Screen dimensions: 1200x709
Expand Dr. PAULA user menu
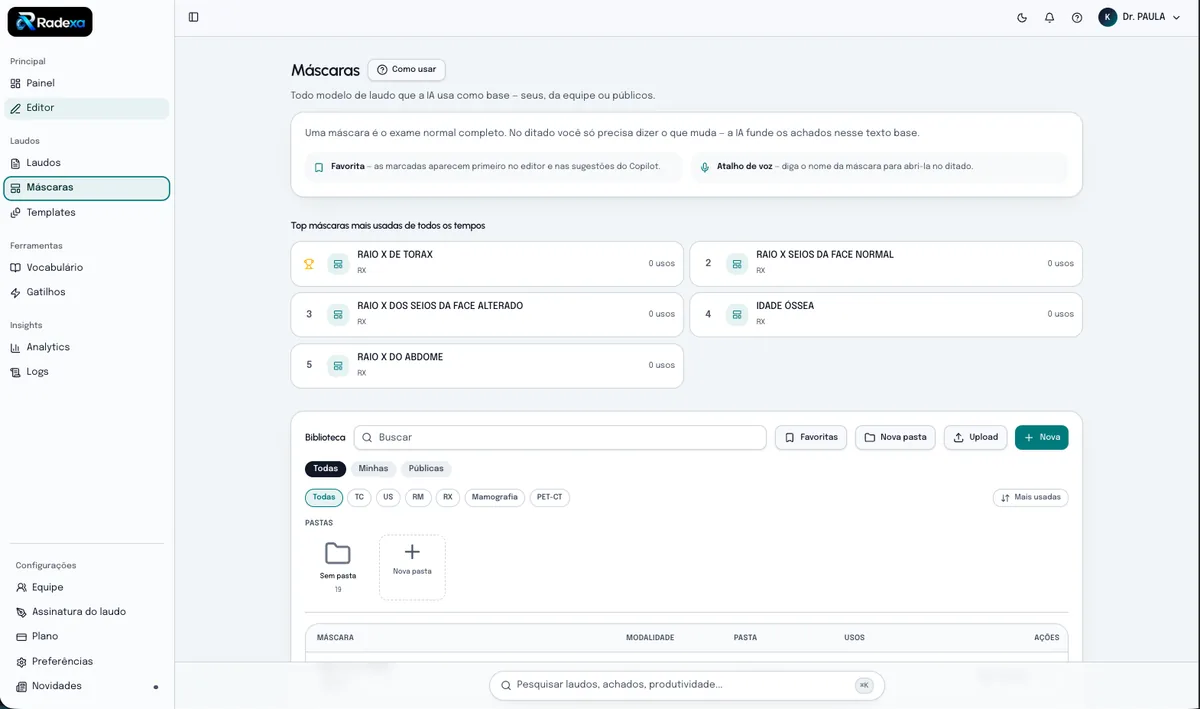click(x=1139, y=17)
